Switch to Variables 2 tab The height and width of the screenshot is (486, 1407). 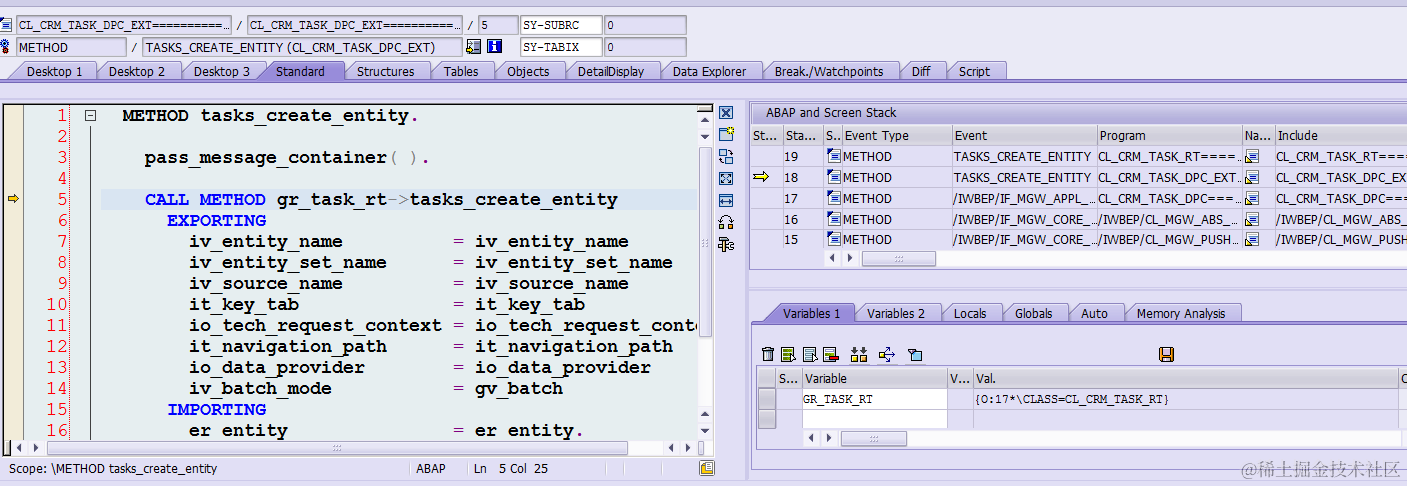896,313
